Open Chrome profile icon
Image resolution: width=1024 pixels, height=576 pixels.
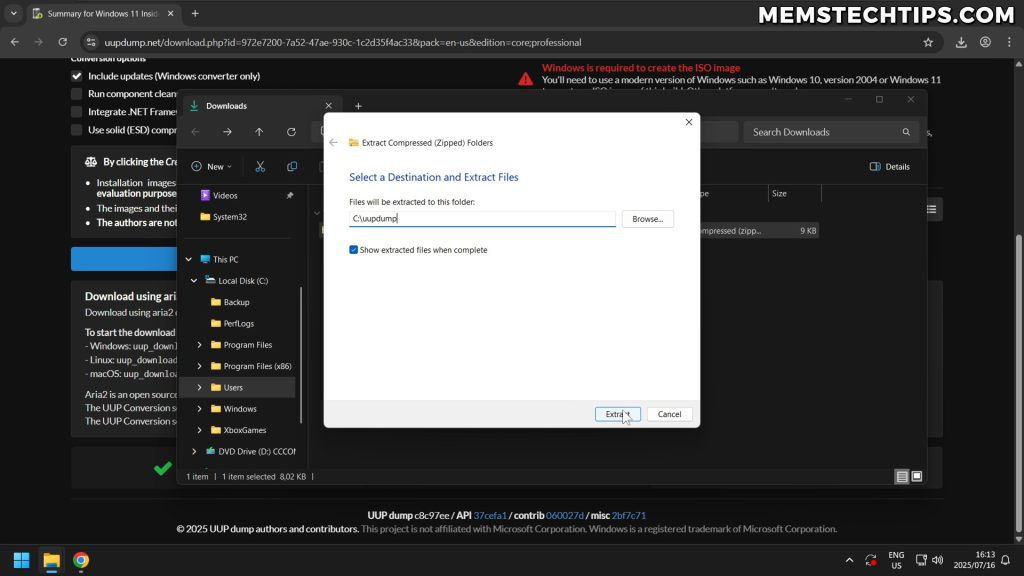985,42
